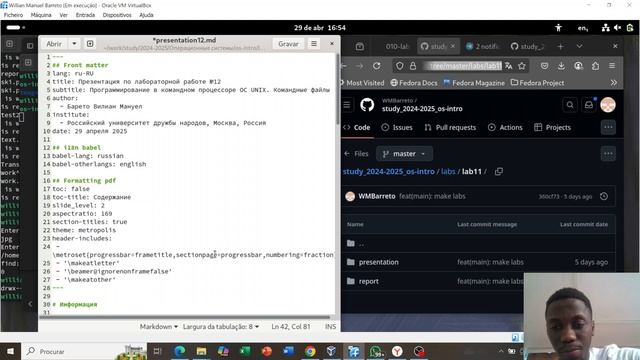The height and width of the screenshot is (360, 640).
Task: Open Firefox extensions puzzle icon
Action: [595, 66]
